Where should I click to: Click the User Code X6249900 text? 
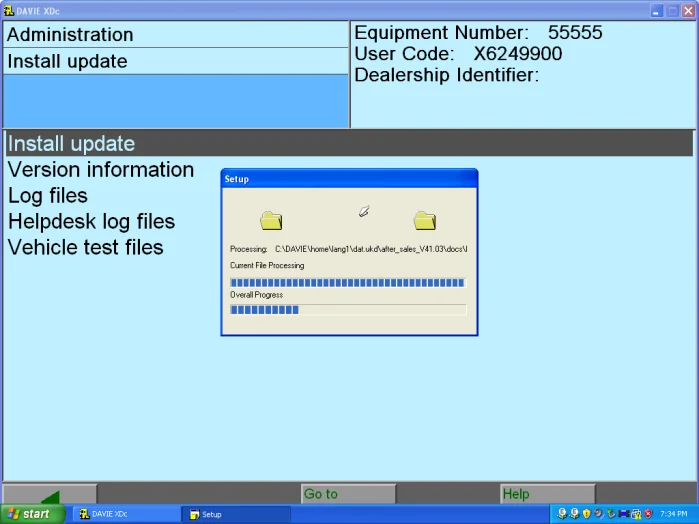(458, 54)
